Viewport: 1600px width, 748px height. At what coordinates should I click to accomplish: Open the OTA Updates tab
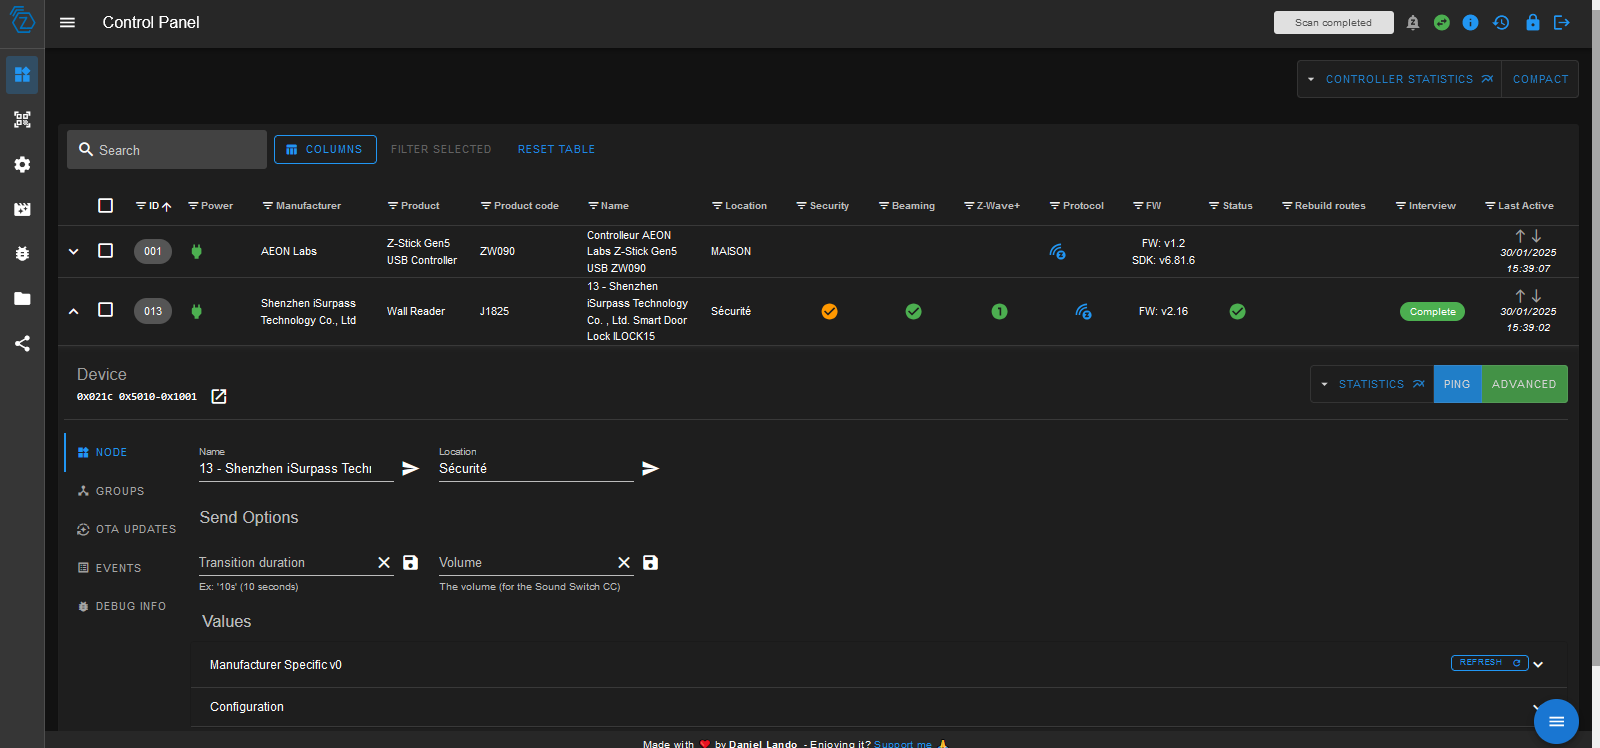(x=135, y=529)
